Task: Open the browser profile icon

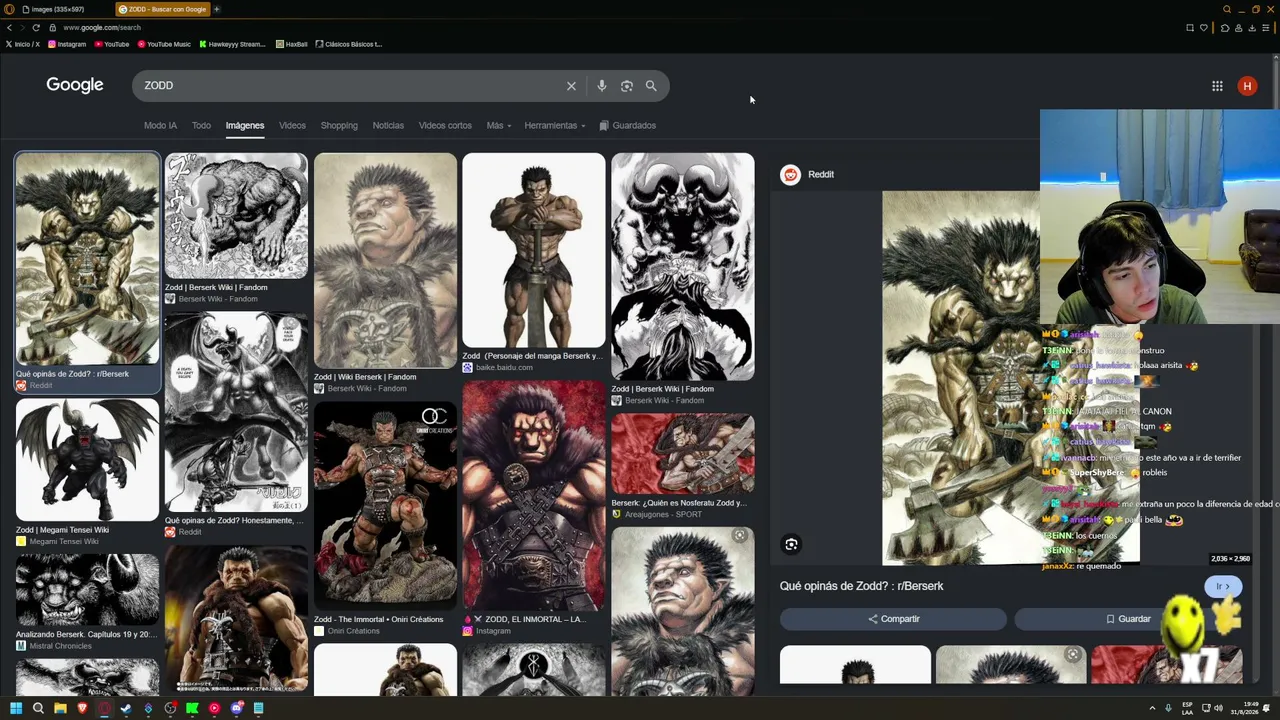Action: 1240,28
